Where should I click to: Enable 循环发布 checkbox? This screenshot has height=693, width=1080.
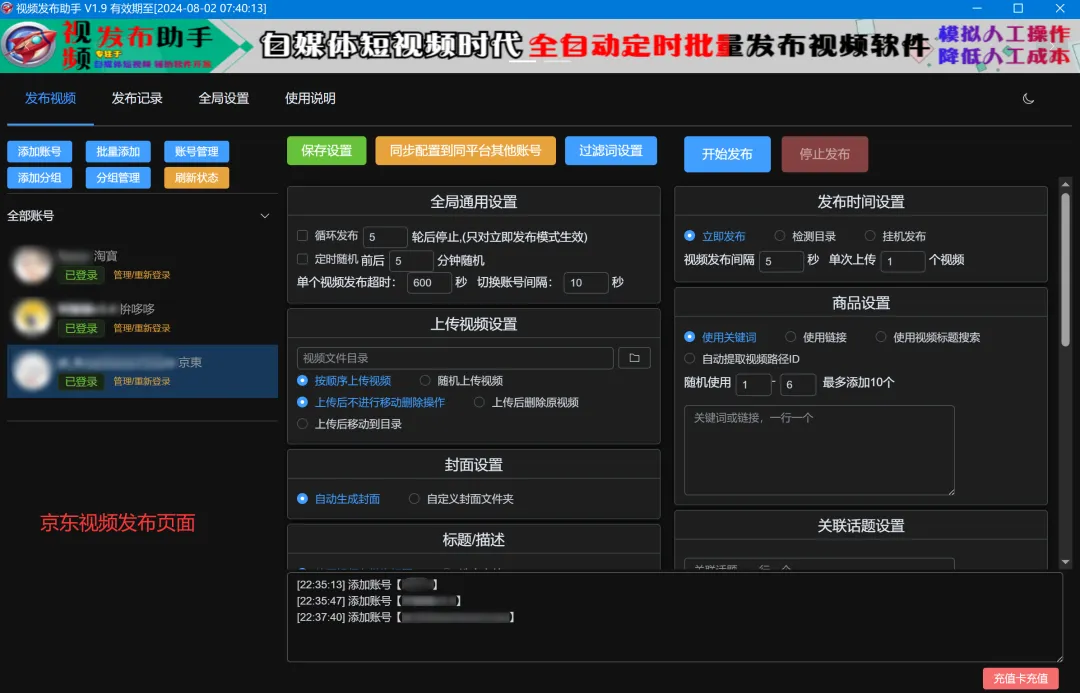pyautogui.click(x=302, y=236)
